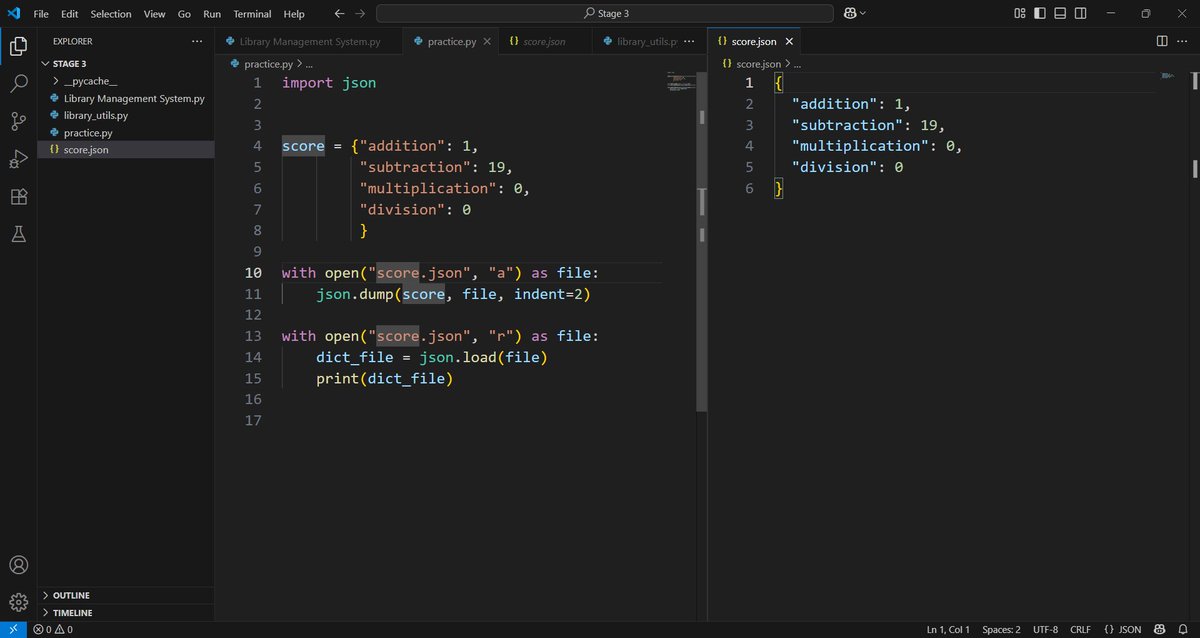Image resolution: width=1200 pixels, height=638 pixels.
Task: Open the Go menu
Action: pyautogui.click(x=184, y=14)
